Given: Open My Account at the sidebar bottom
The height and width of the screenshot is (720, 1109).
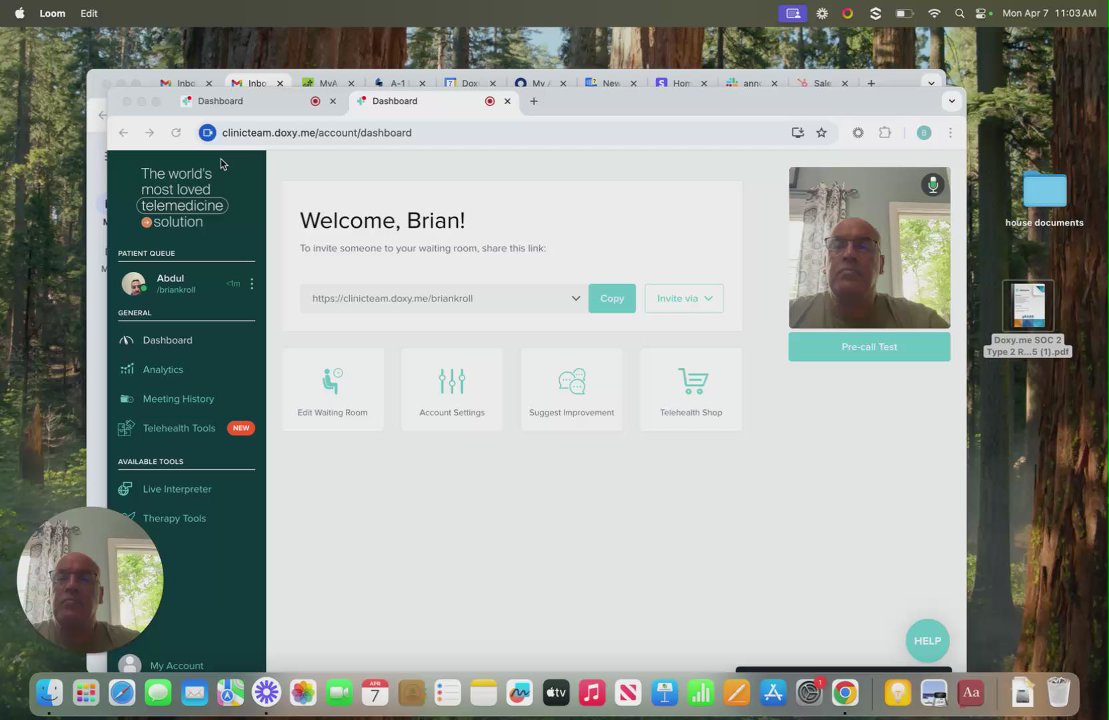Looking at the screenshot, I should [x=175, y=665].
